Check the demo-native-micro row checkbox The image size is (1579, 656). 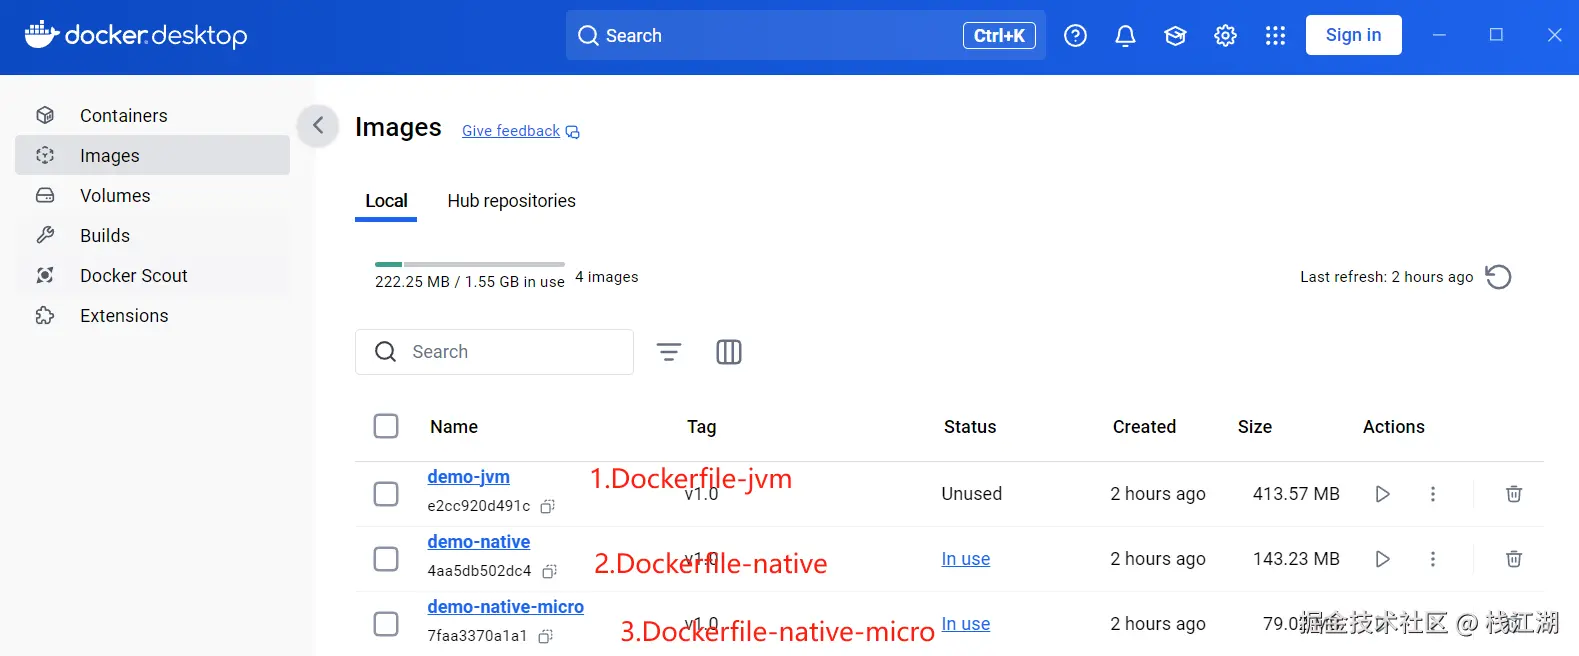pos(386,624)
